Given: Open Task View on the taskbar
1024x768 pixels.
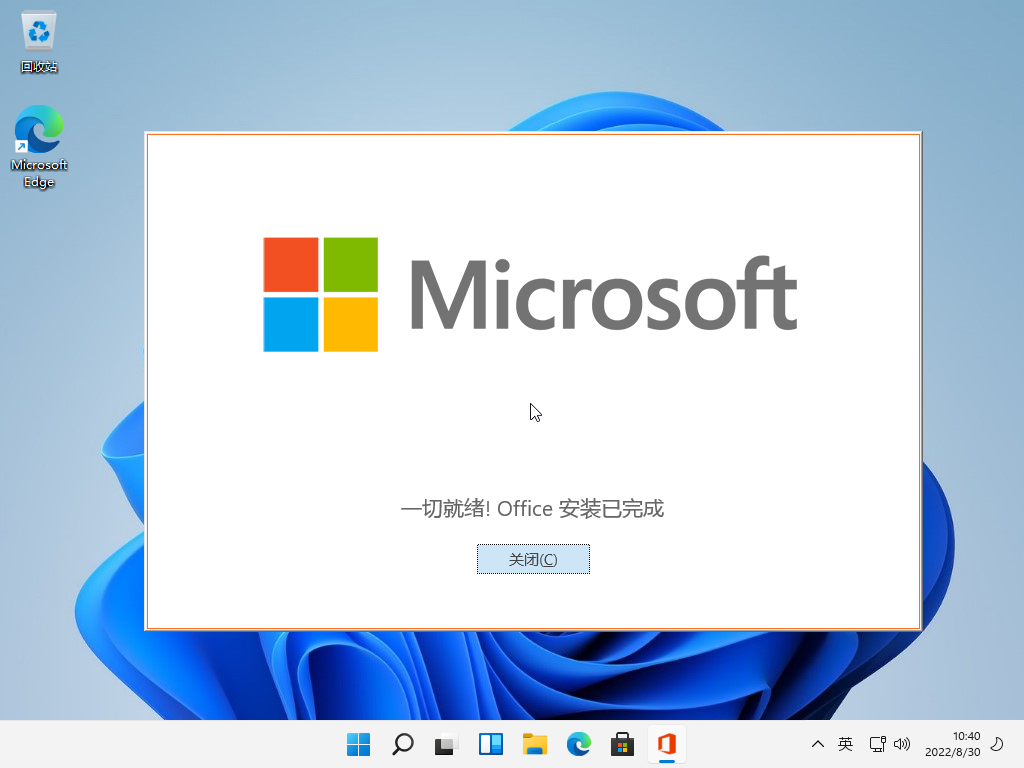Looking at the screenshot, I should pos(446,744).
